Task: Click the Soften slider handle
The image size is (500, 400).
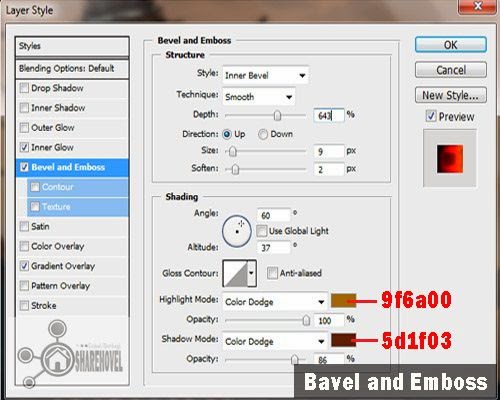Action: [235, 169]
